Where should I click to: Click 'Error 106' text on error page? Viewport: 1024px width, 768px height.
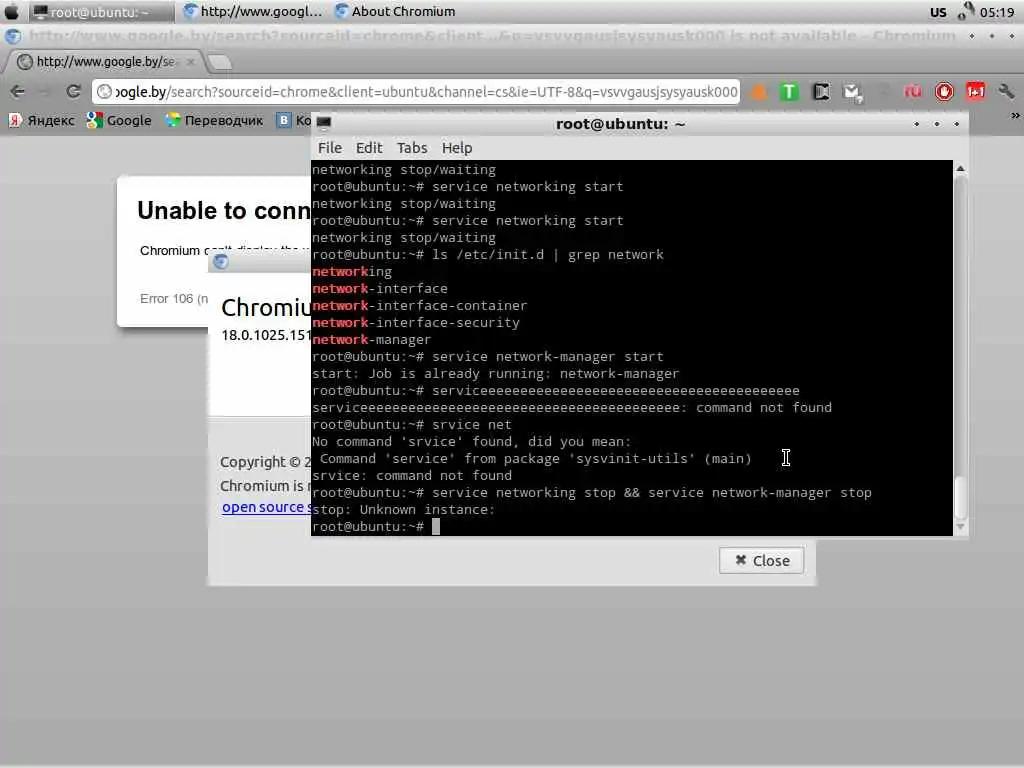(174, 298)
